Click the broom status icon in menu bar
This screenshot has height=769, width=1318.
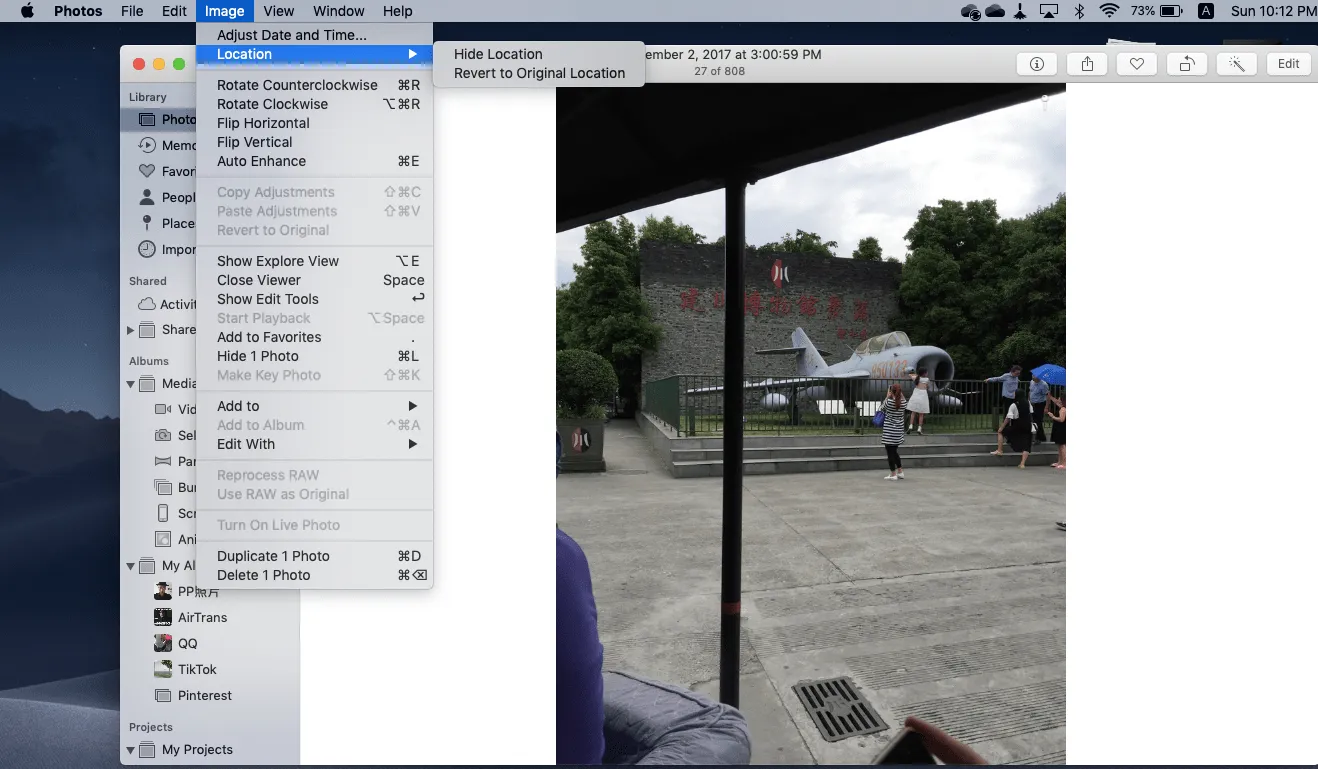(x=1021, y=12)
